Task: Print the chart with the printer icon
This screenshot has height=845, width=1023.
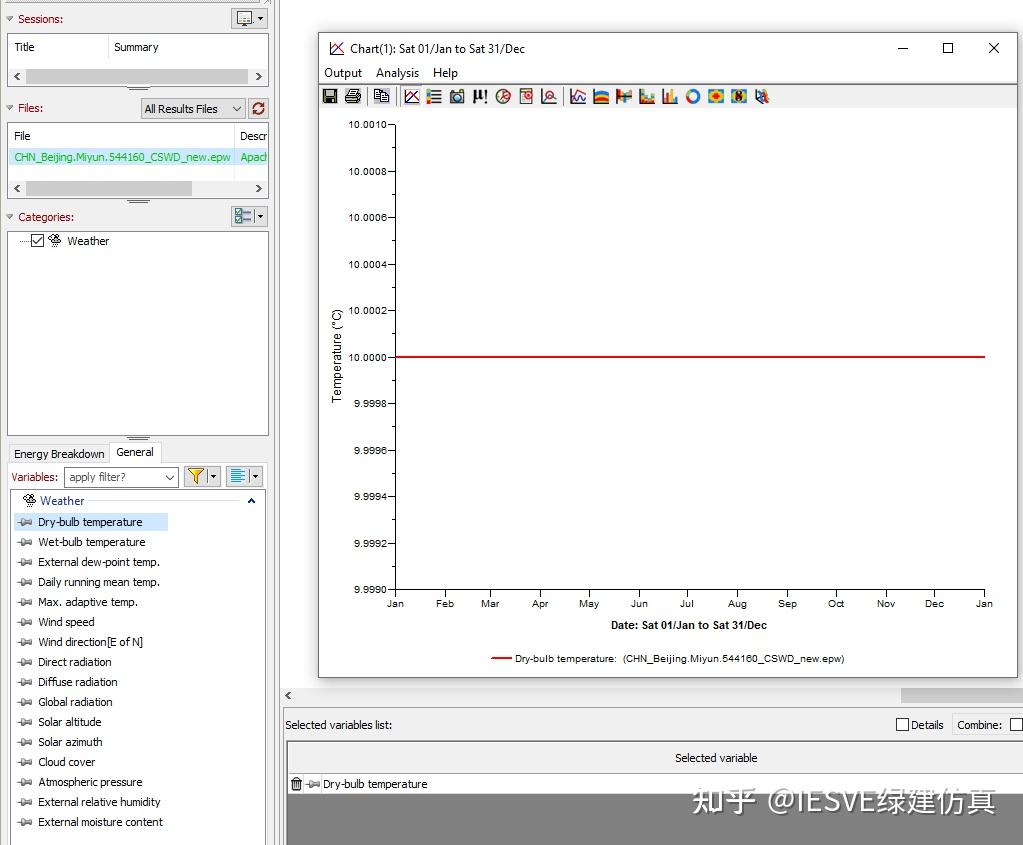Action: point(353,97)
